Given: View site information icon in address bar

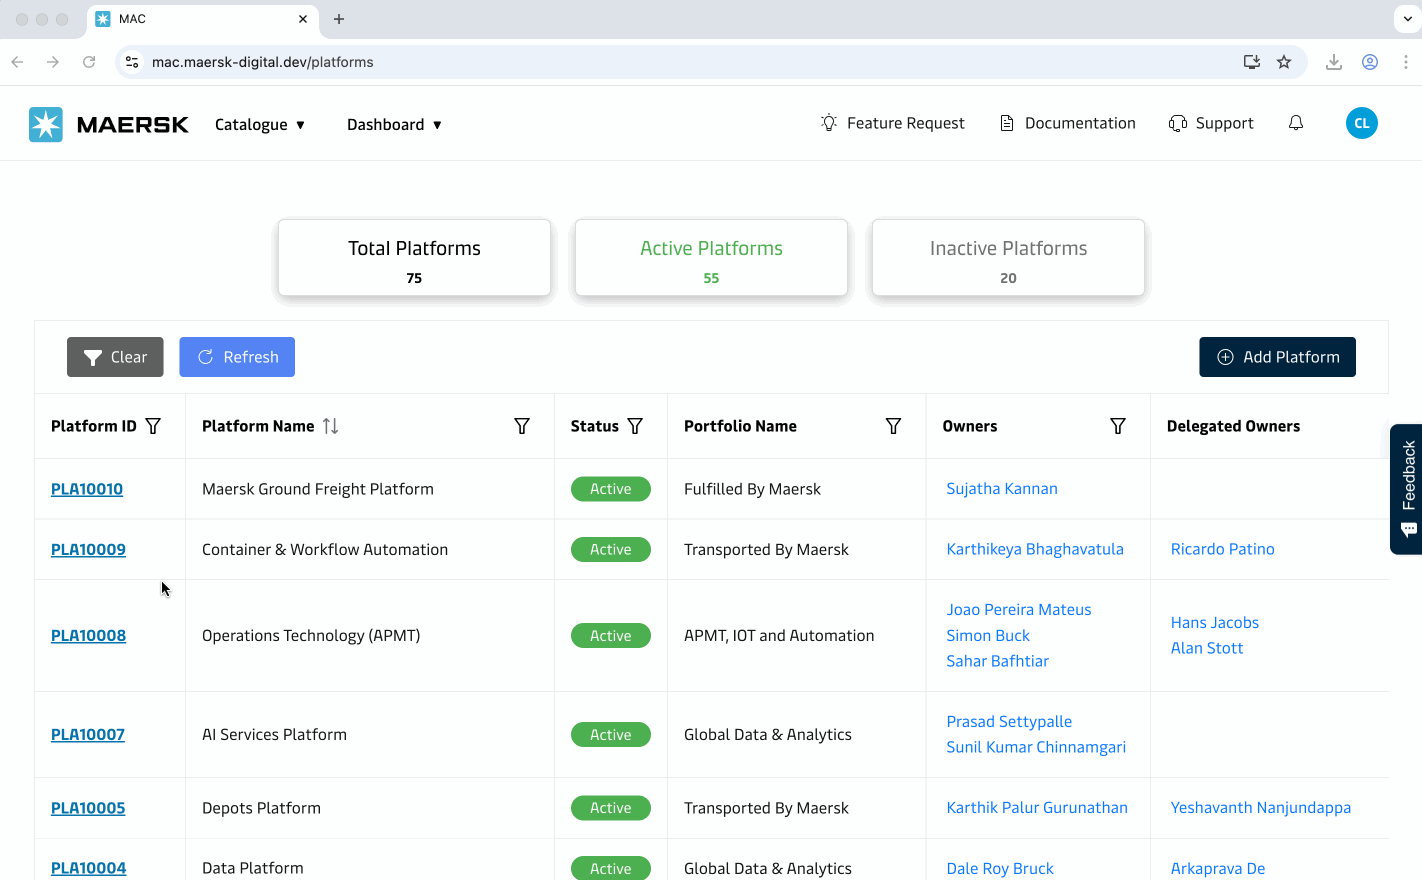Looking at the screenshot, I should point(132,62).
